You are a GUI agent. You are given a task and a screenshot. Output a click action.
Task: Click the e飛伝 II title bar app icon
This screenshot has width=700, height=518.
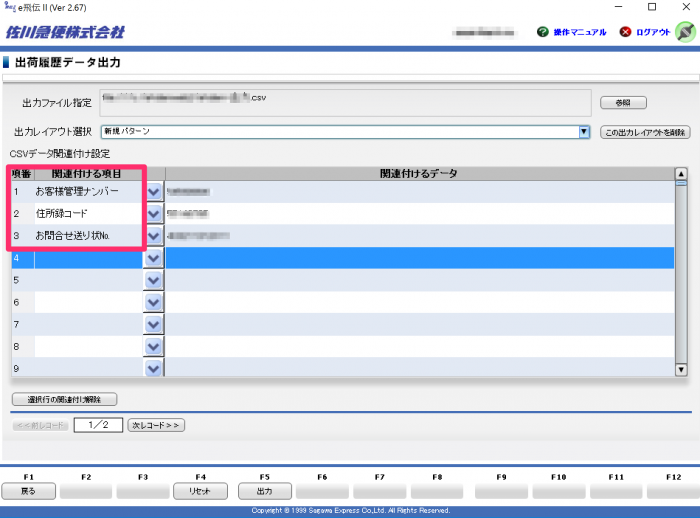[x=10, y=6]
